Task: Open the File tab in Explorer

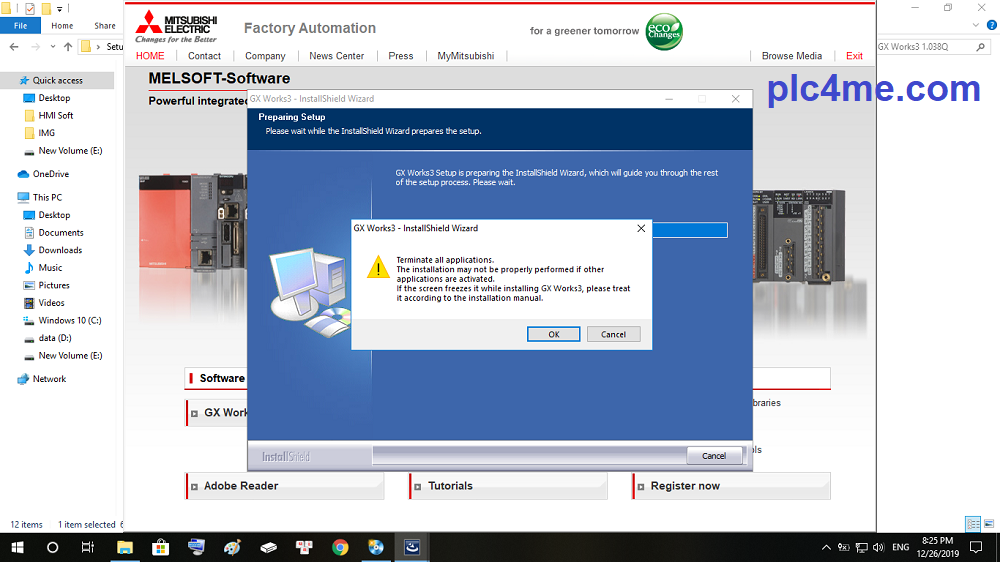Action: coord(20,26)
